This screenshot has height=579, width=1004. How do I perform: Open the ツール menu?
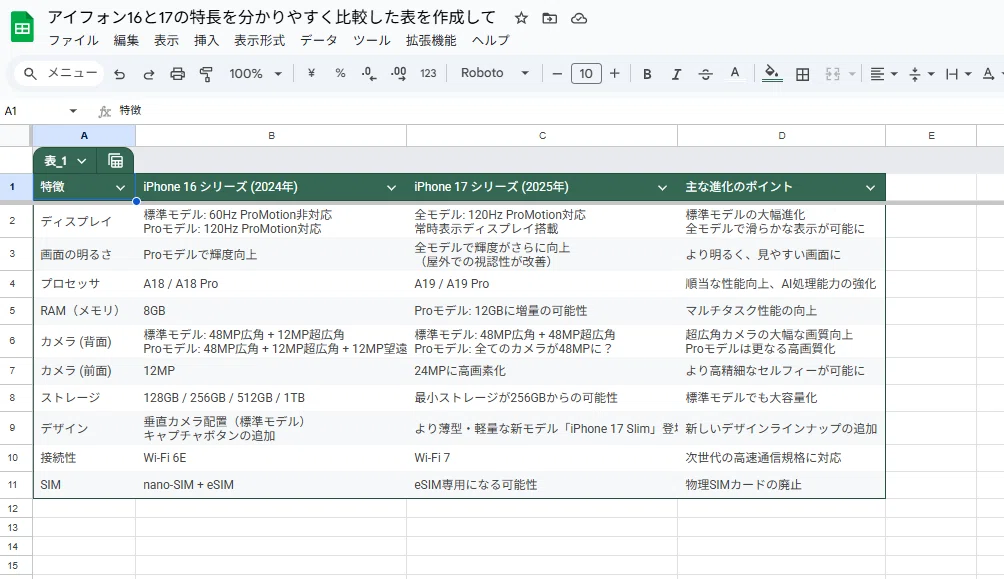click(371, 40)
